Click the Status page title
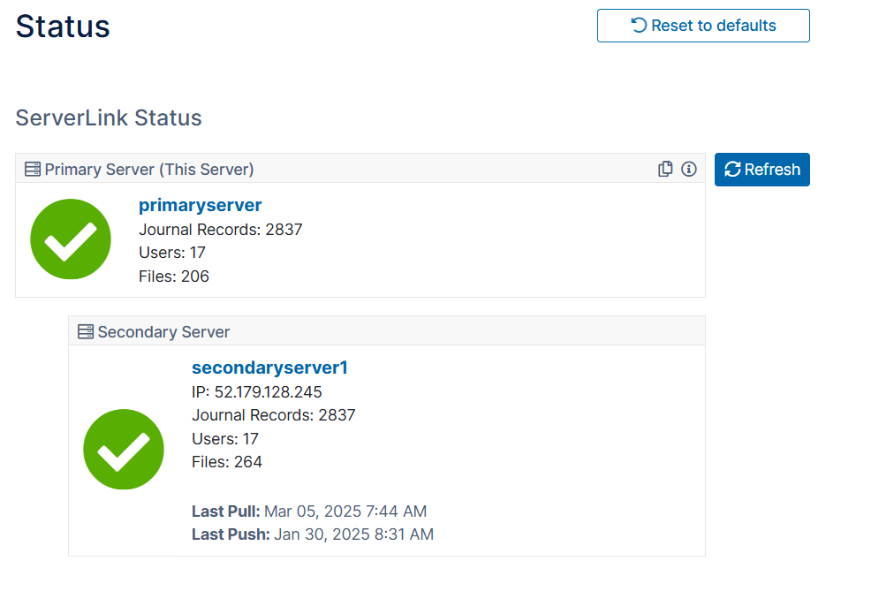The height and width of the screenshot is (595, 894). click(62, 26)
